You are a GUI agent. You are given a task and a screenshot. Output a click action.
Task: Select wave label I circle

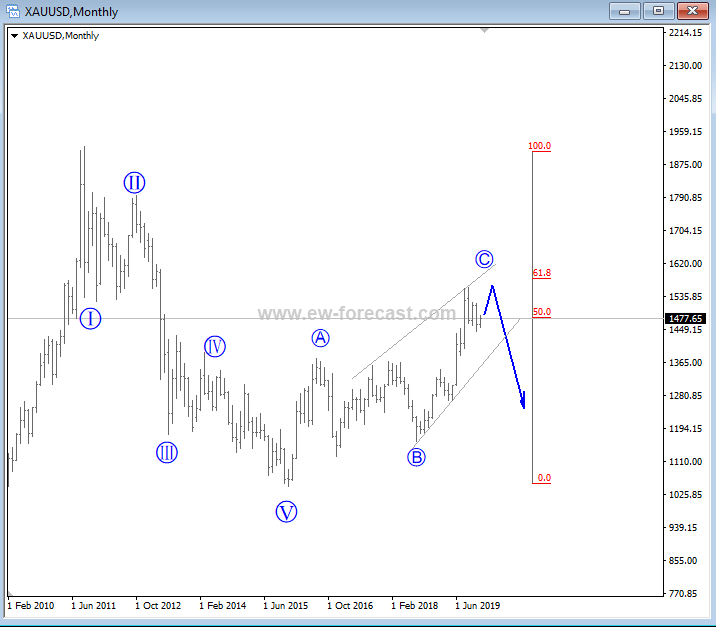coord(90,319)
